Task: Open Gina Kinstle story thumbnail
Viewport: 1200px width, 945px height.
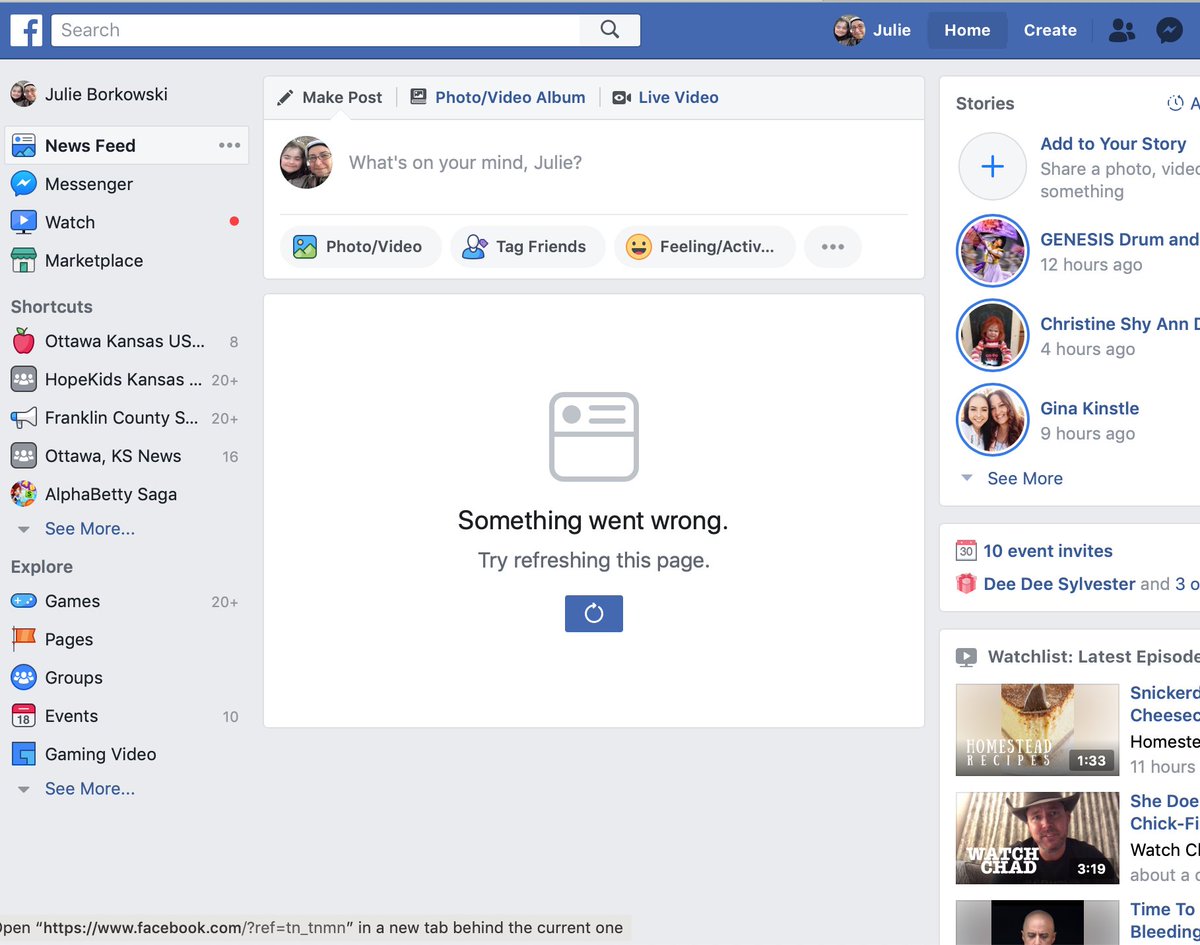Action: point(992,420)
